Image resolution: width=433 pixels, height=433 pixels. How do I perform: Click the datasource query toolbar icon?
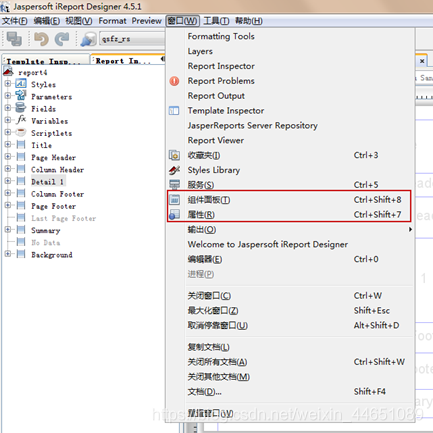coord(88,39)
